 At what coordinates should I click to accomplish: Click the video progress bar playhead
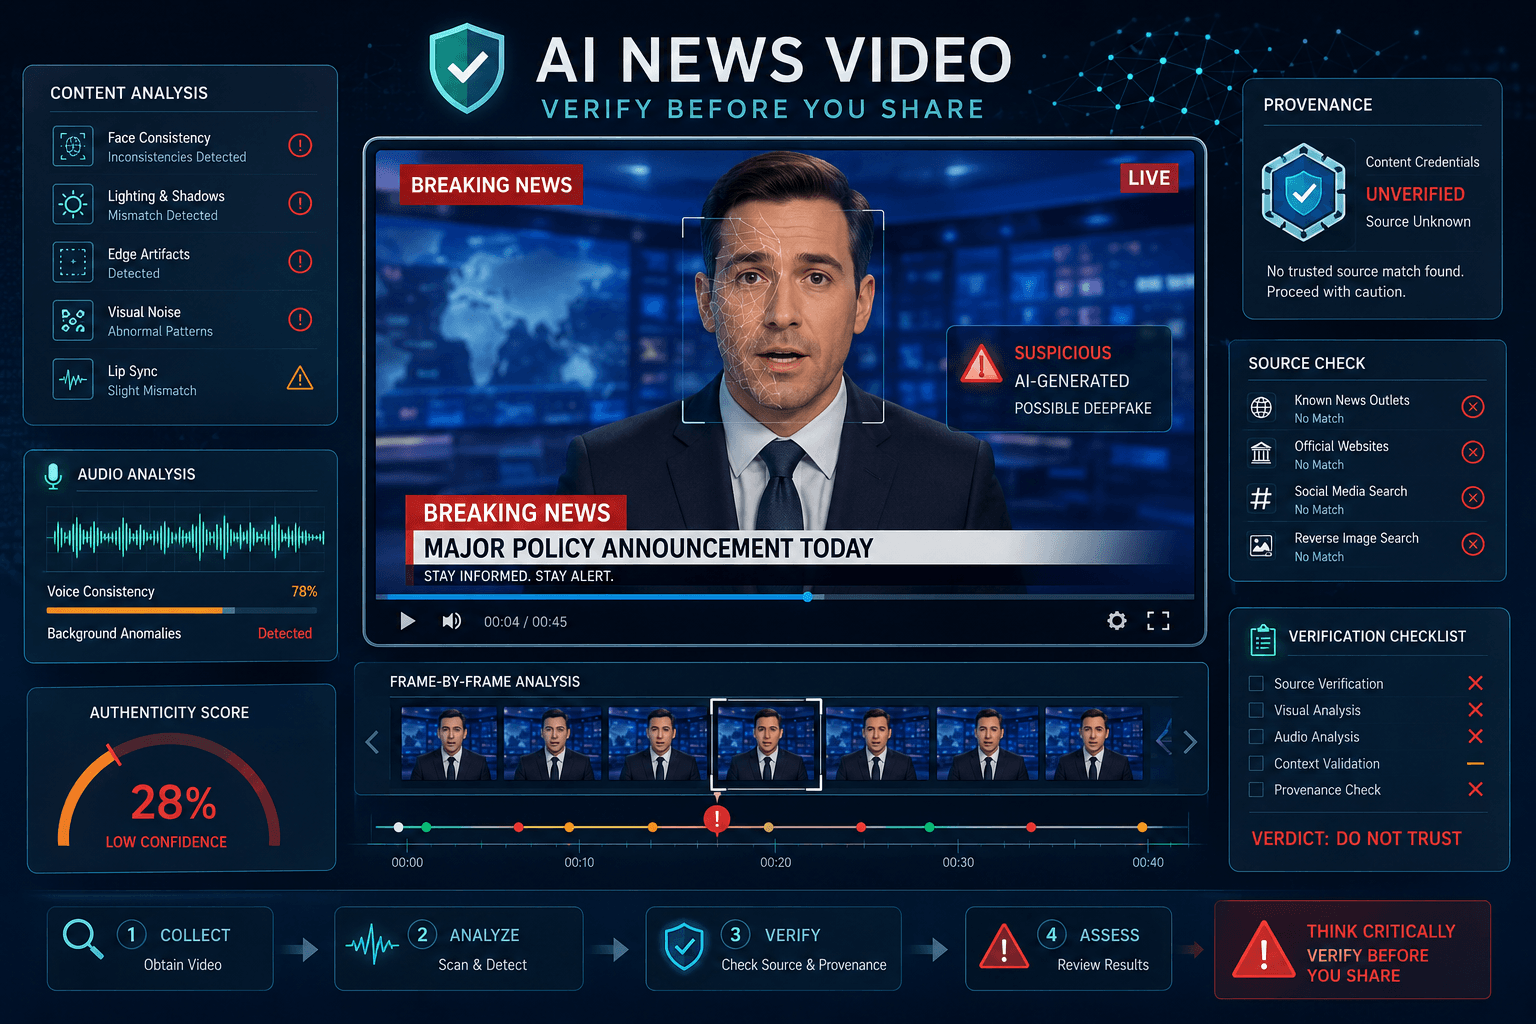click(807, 597)
